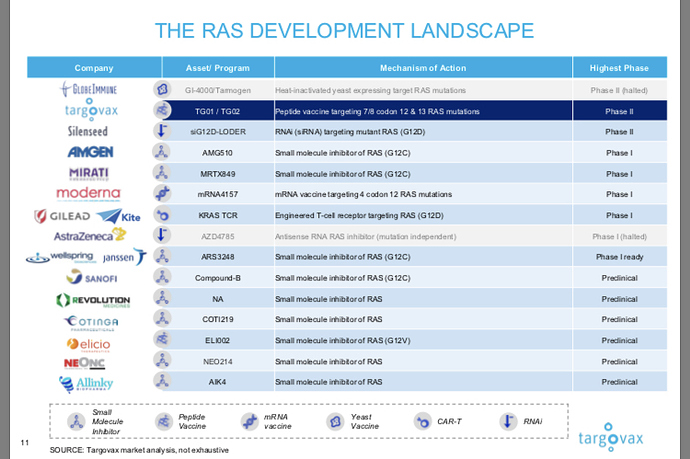
Task: Click the Janssen logo
Action: coord(125,257)
